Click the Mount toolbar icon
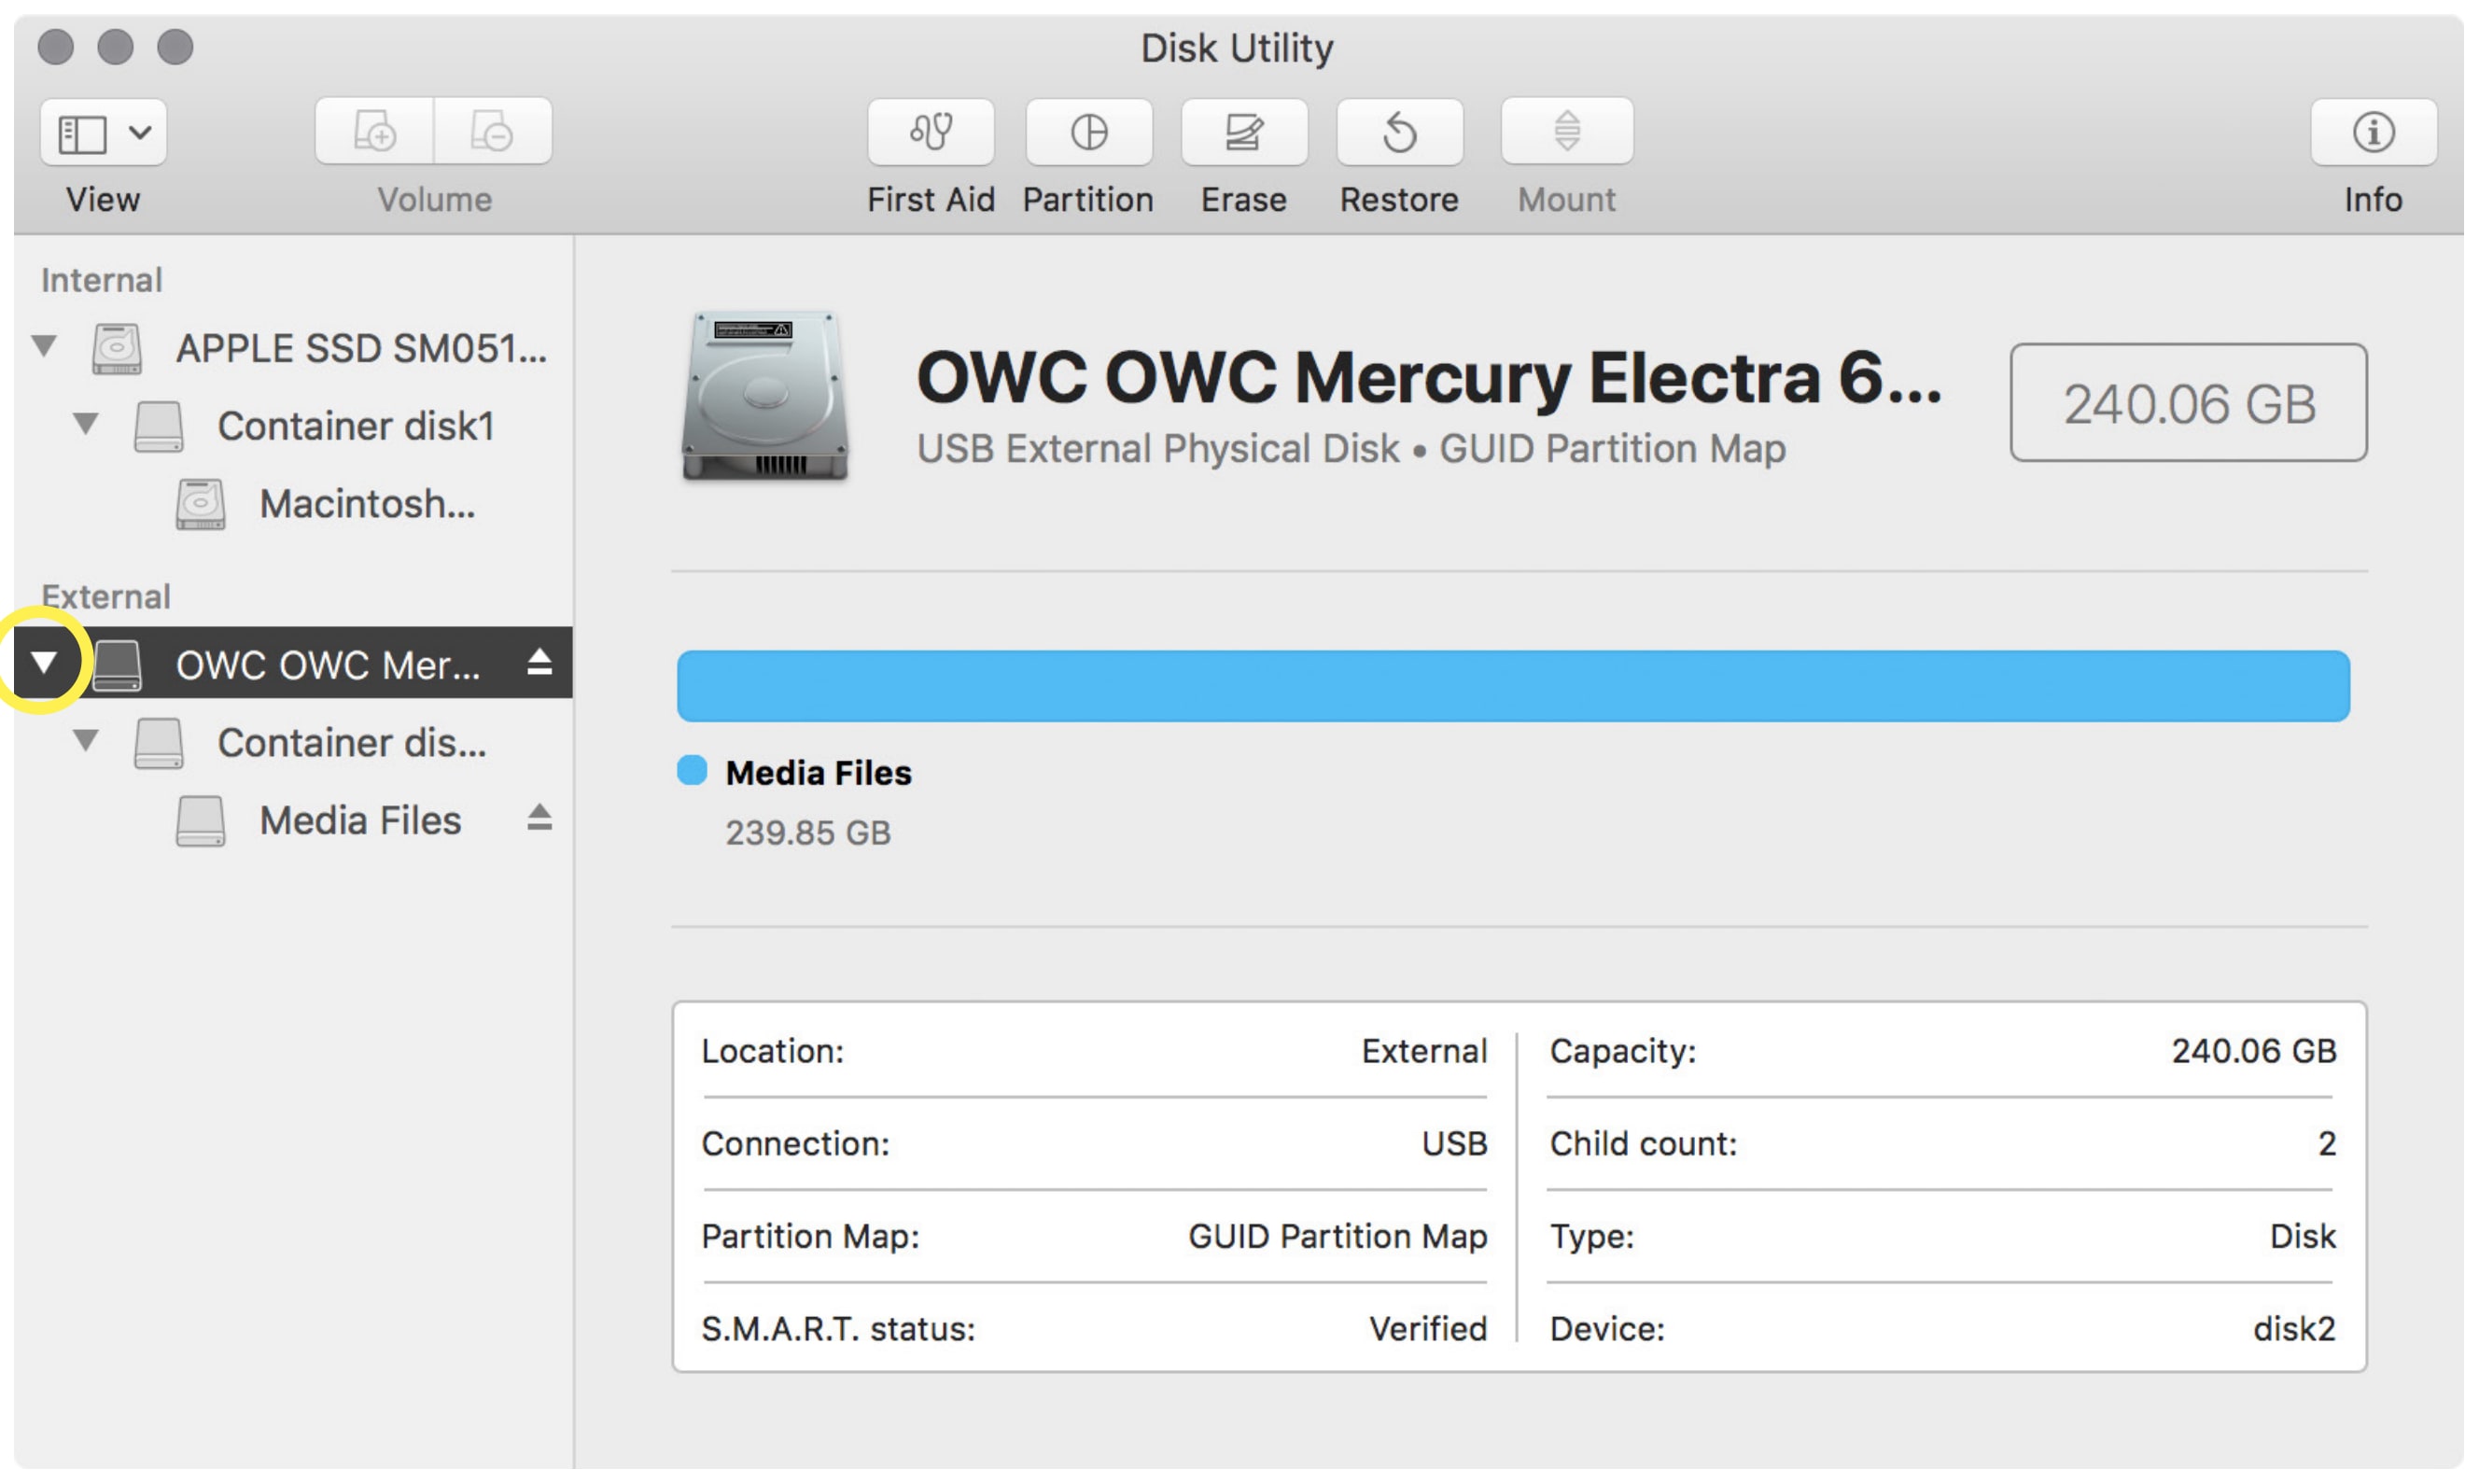This screenshot has height=1484, width=2479. (1566, 131)
